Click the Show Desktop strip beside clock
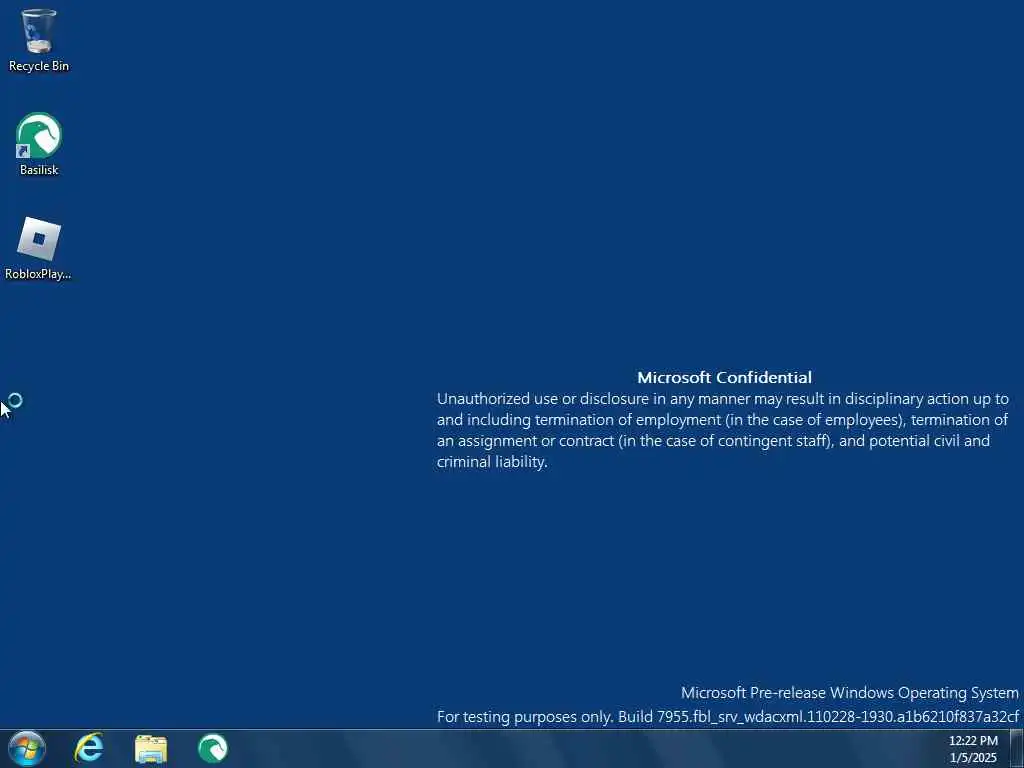This screenshot has height=768, width=1024. tap(1017, 748)
